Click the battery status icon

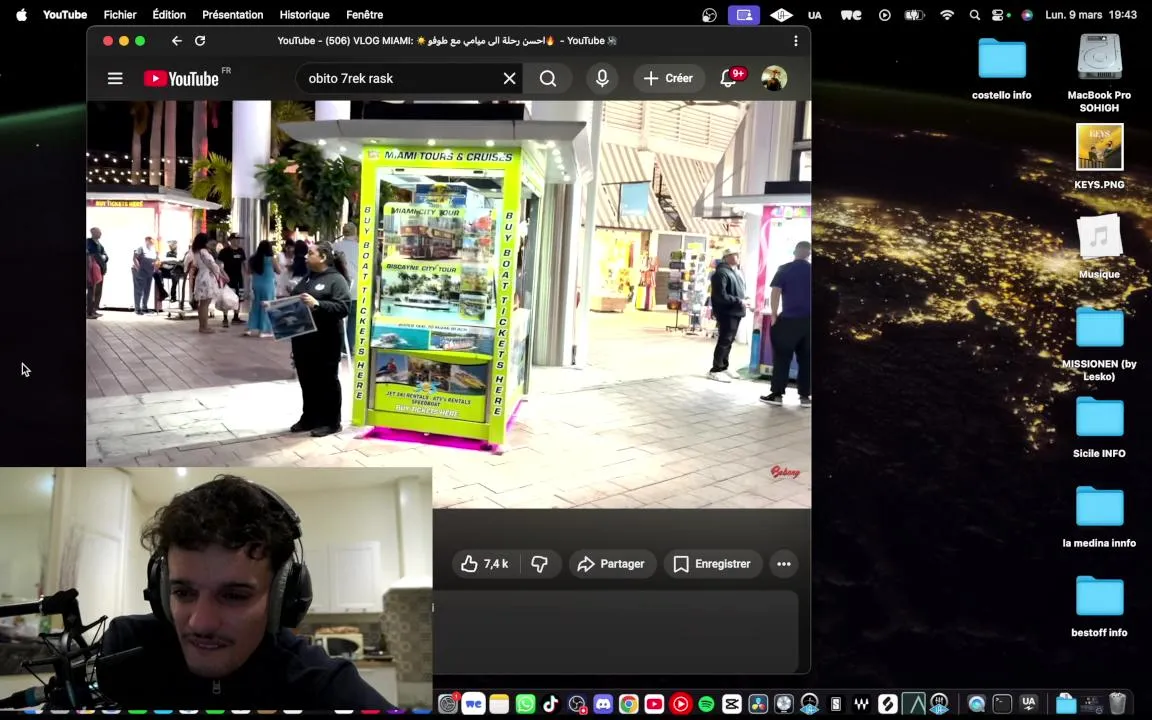pyautogui.click(x=914, y=15)
